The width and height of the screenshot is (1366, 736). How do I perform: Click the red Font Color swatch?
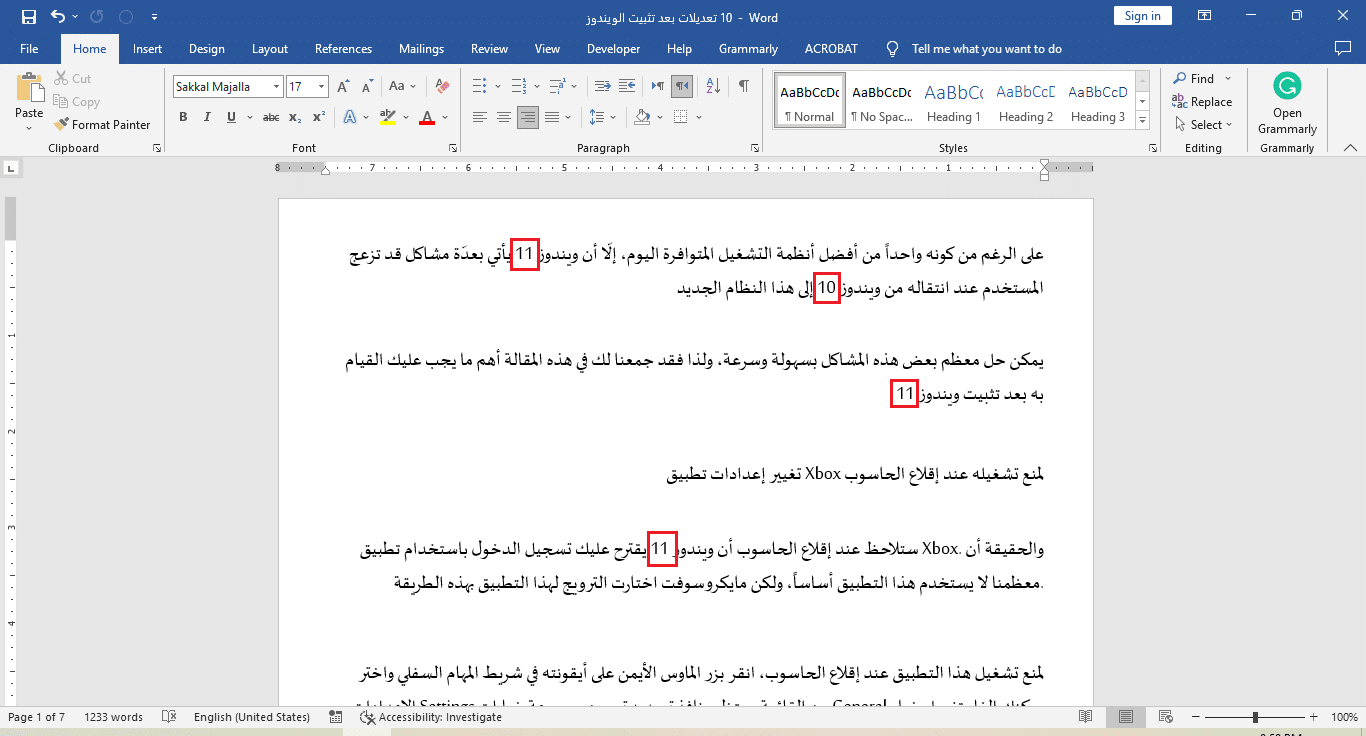point(427,118)
